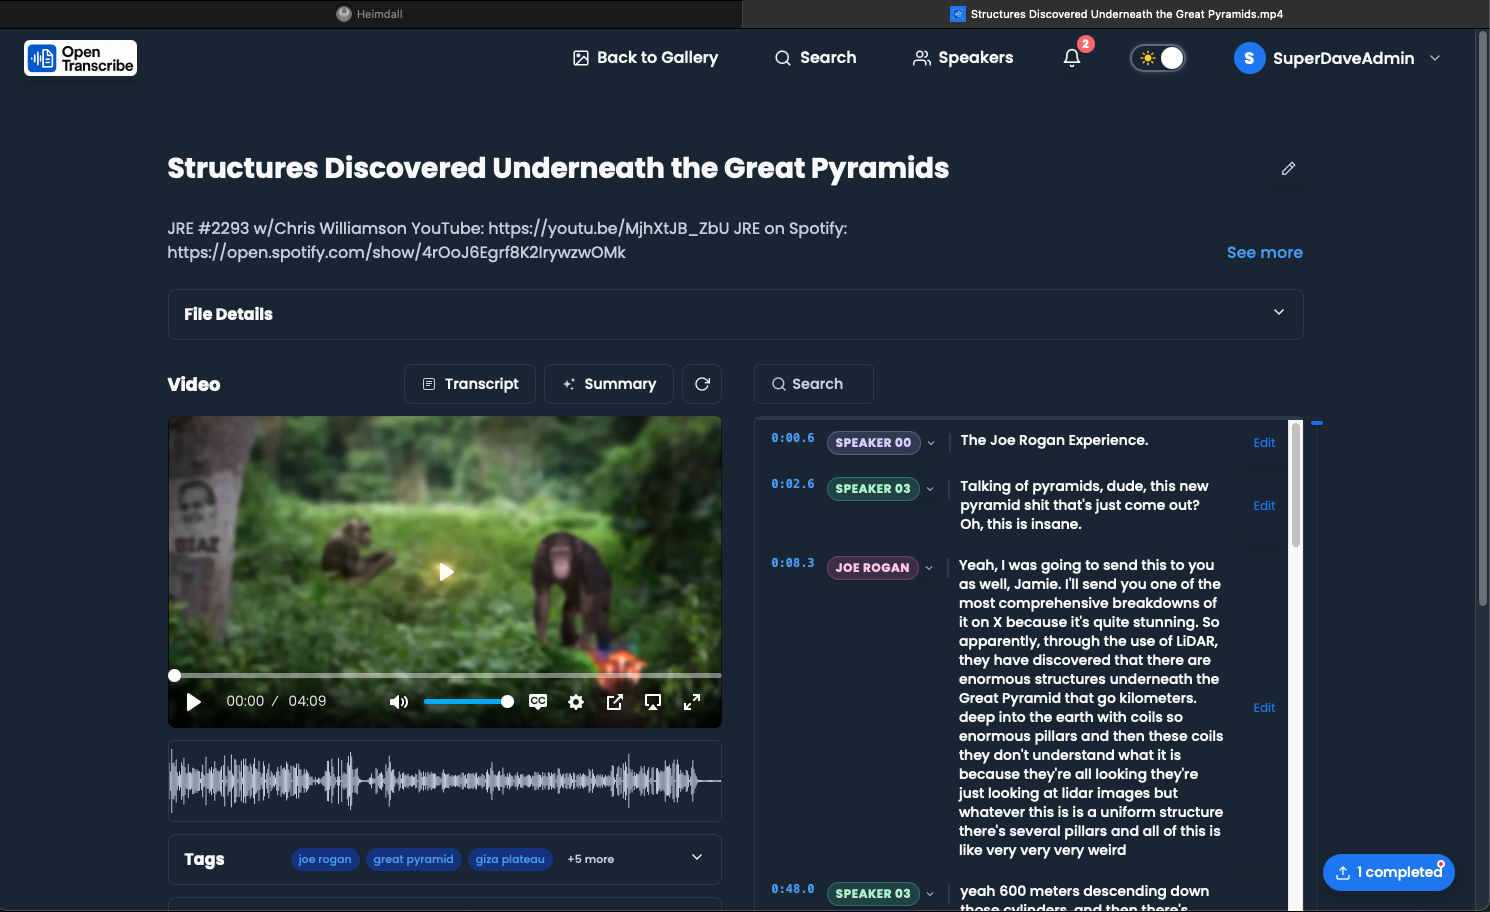This screenshot has height=912, width=1490.
Task: Click the Open Transcribe logo
Action: pyautogui.click(x=80, y=58)
